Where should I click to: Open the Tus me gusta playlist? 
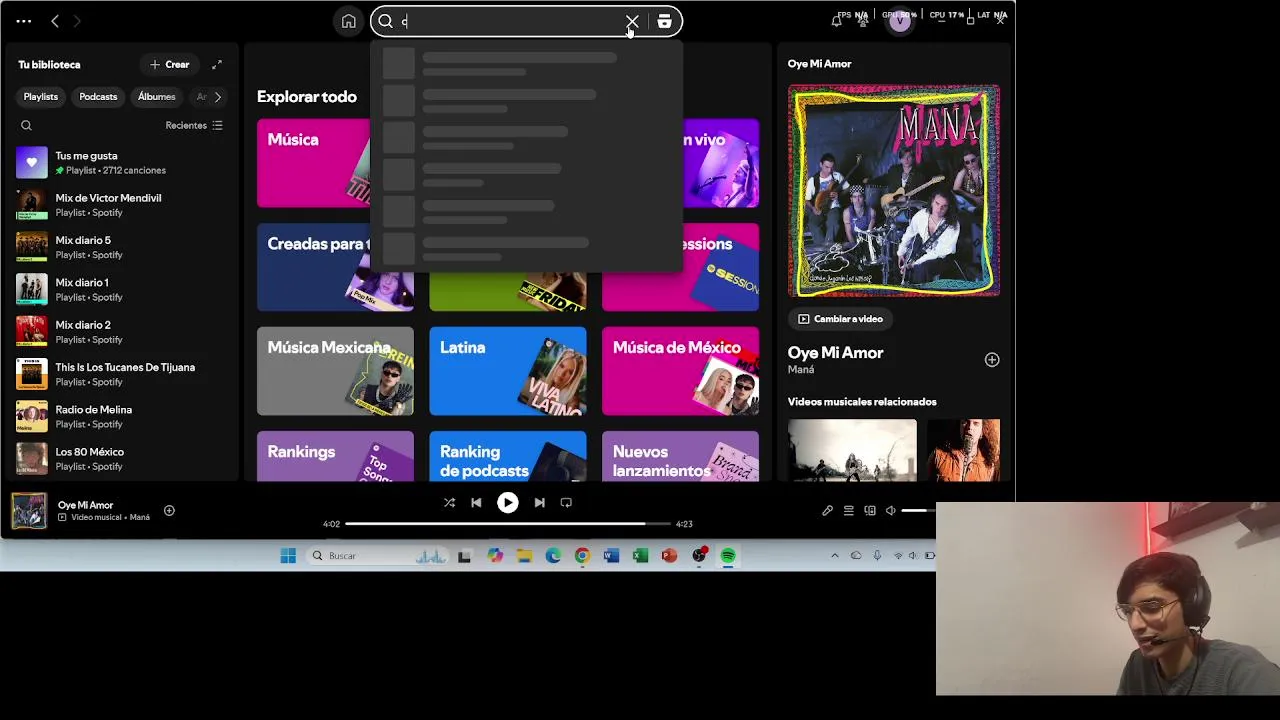tap(120, 162)
